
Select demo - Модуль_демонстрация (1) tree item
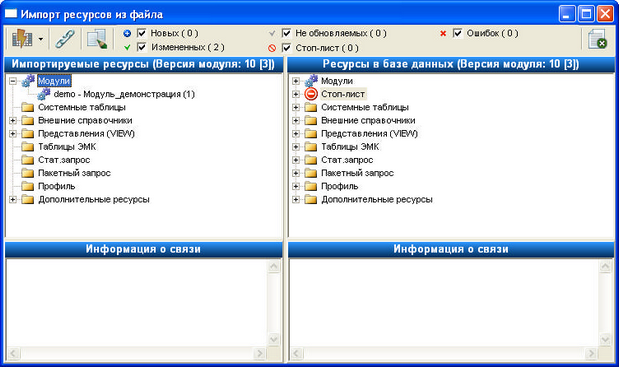124,94
